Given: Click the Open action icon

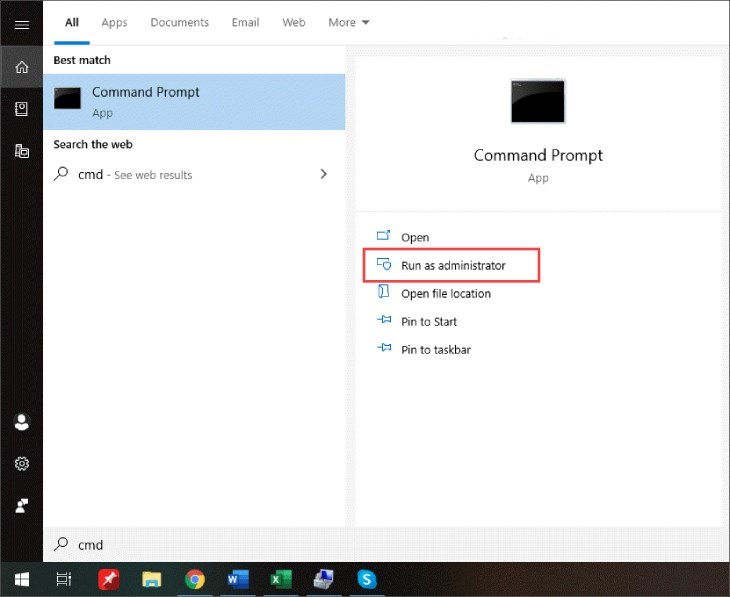Looking at the screenshot, I should pos(384,235).
